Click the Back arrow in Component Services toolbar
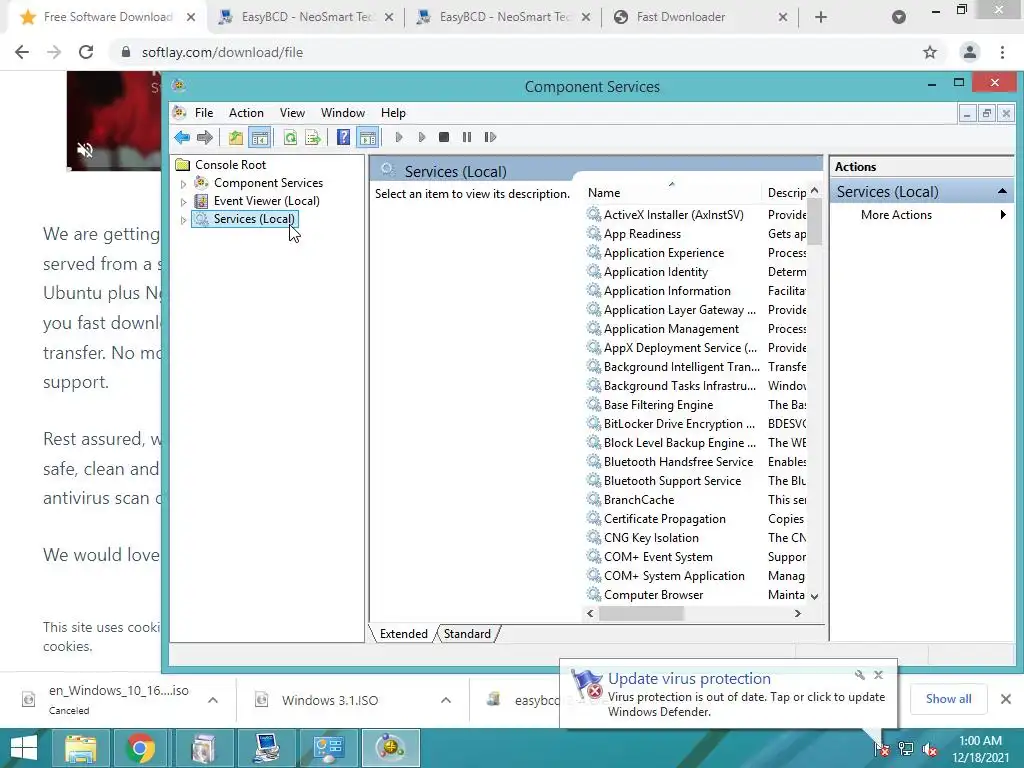1024x768 pixels. pyautogui.click(x=182, y=137)
